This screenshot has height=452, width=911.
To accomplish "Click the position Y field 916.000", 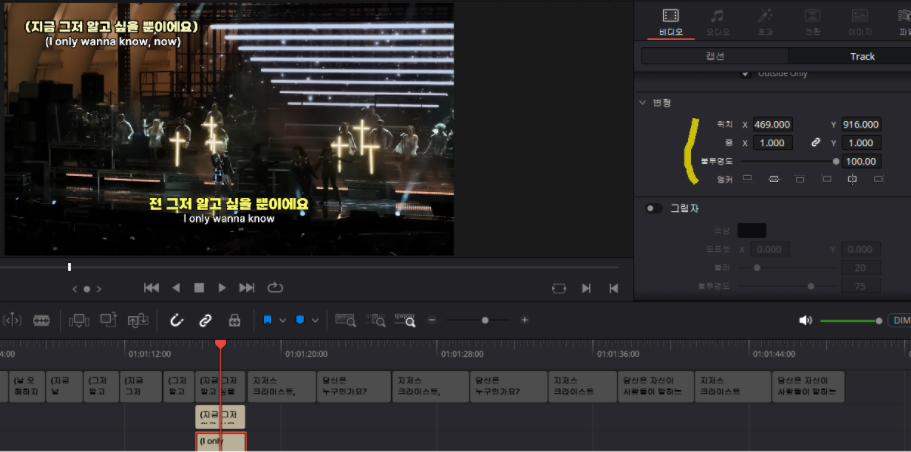I will pos(861,124).
